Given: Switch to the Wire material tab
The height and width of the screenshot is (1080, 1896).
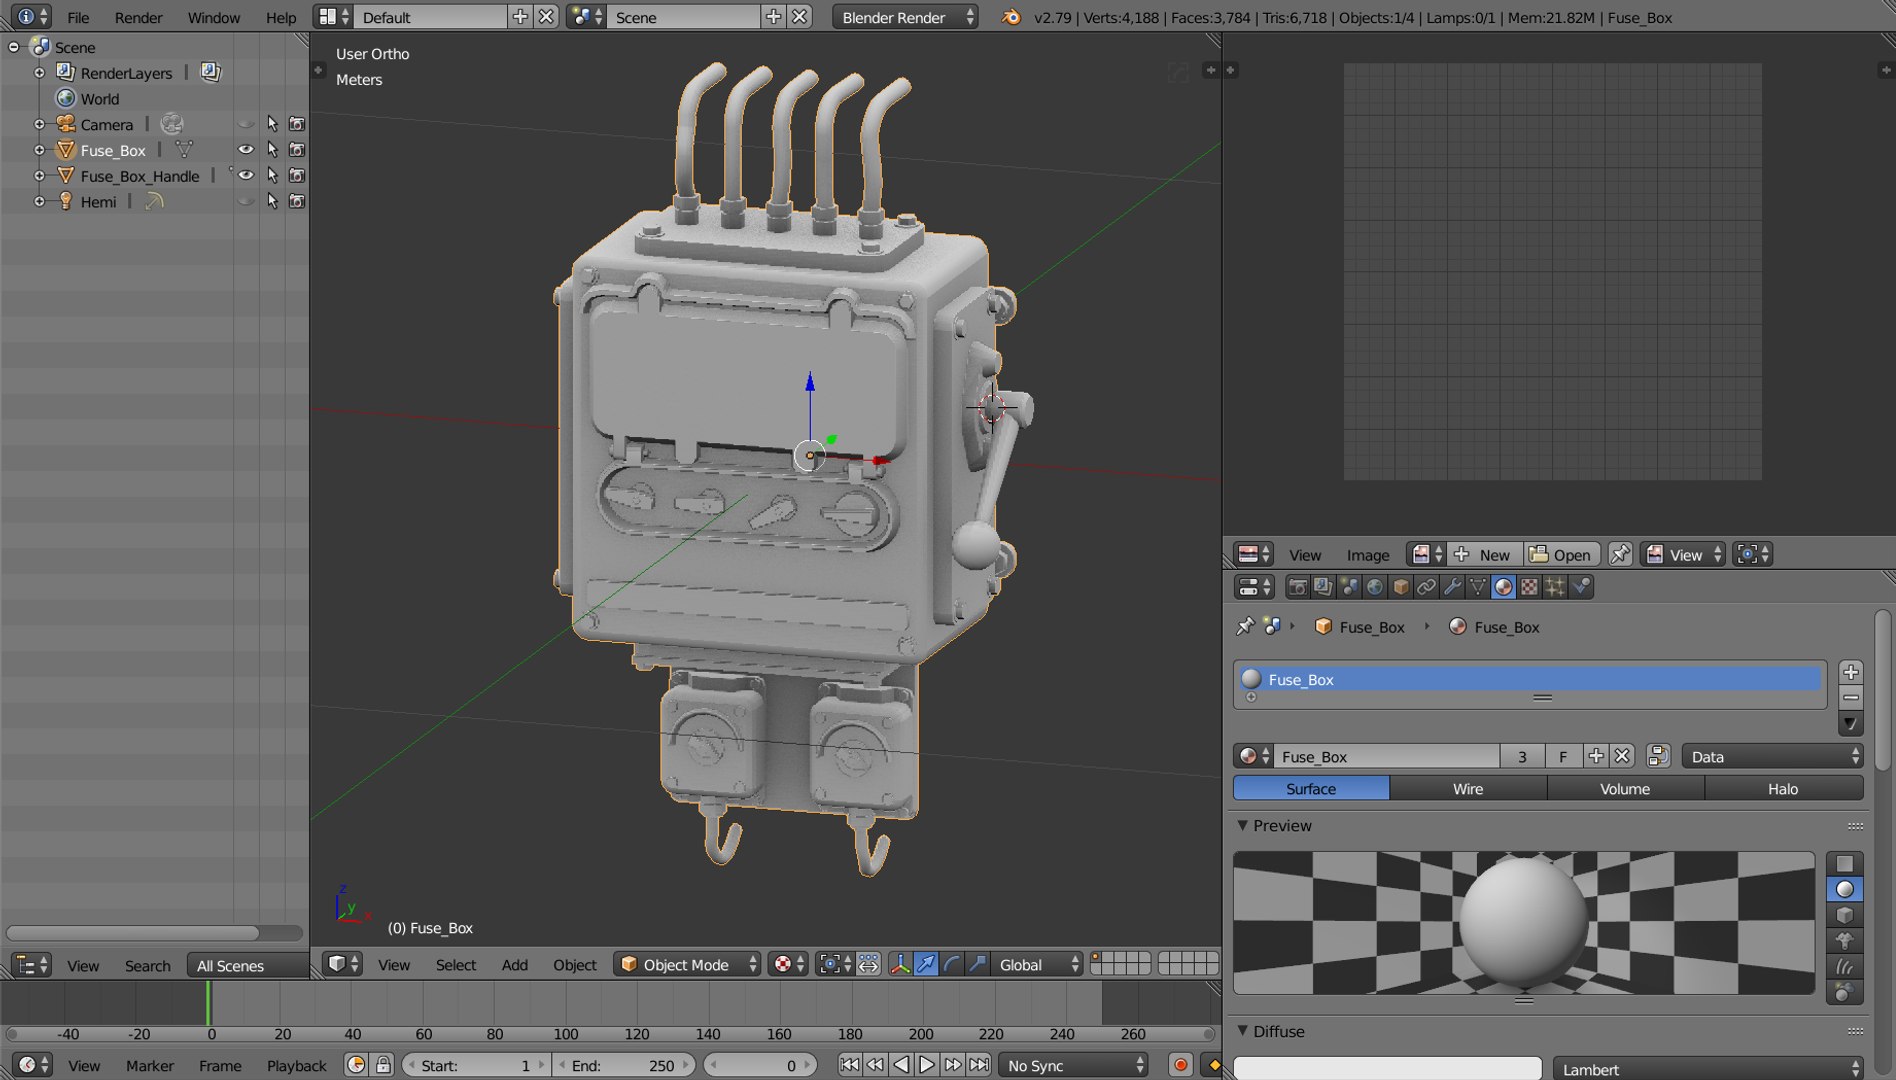Looking at the screenshot, I should pyautogui.click(x=1468, y=788).
